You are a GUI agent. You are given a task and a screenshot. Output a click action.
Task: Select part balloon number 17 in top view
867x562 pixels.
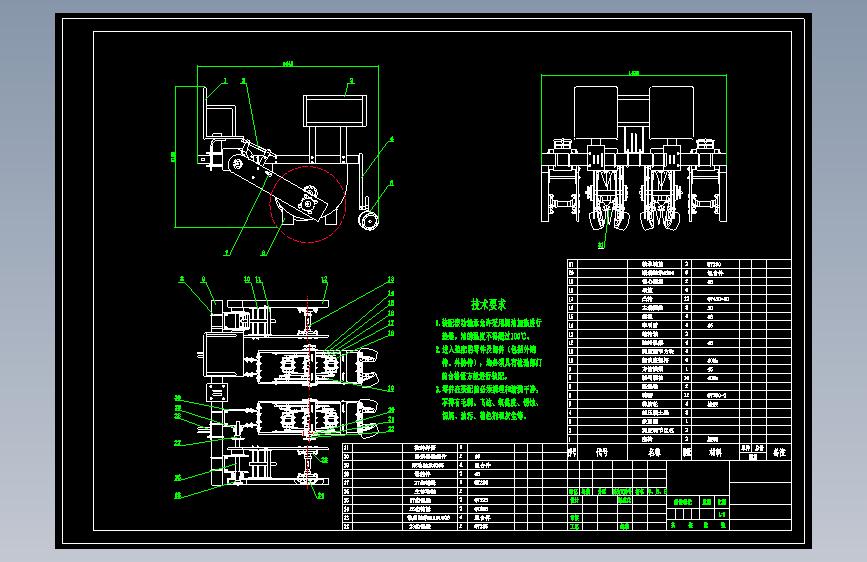coord(391,323)
